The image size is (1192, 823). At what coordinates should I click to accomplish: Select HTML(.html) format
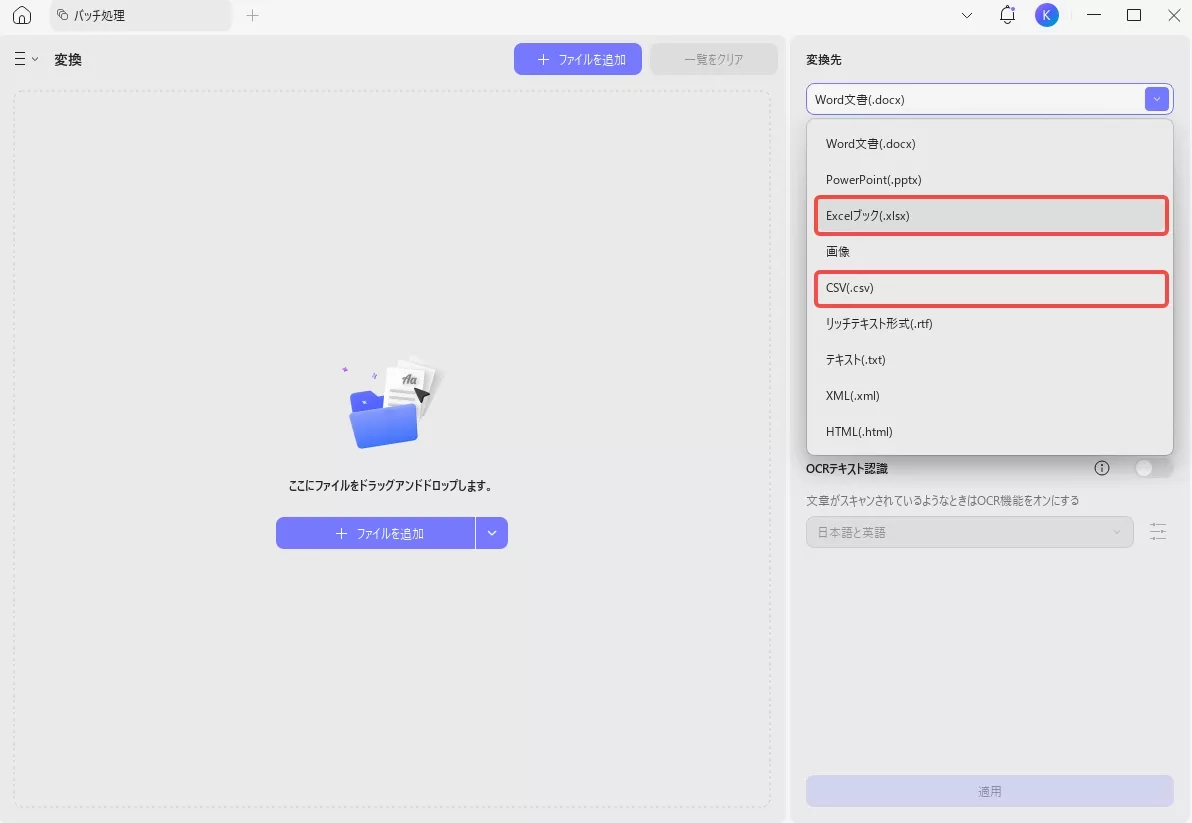click(x=990, y=432)
